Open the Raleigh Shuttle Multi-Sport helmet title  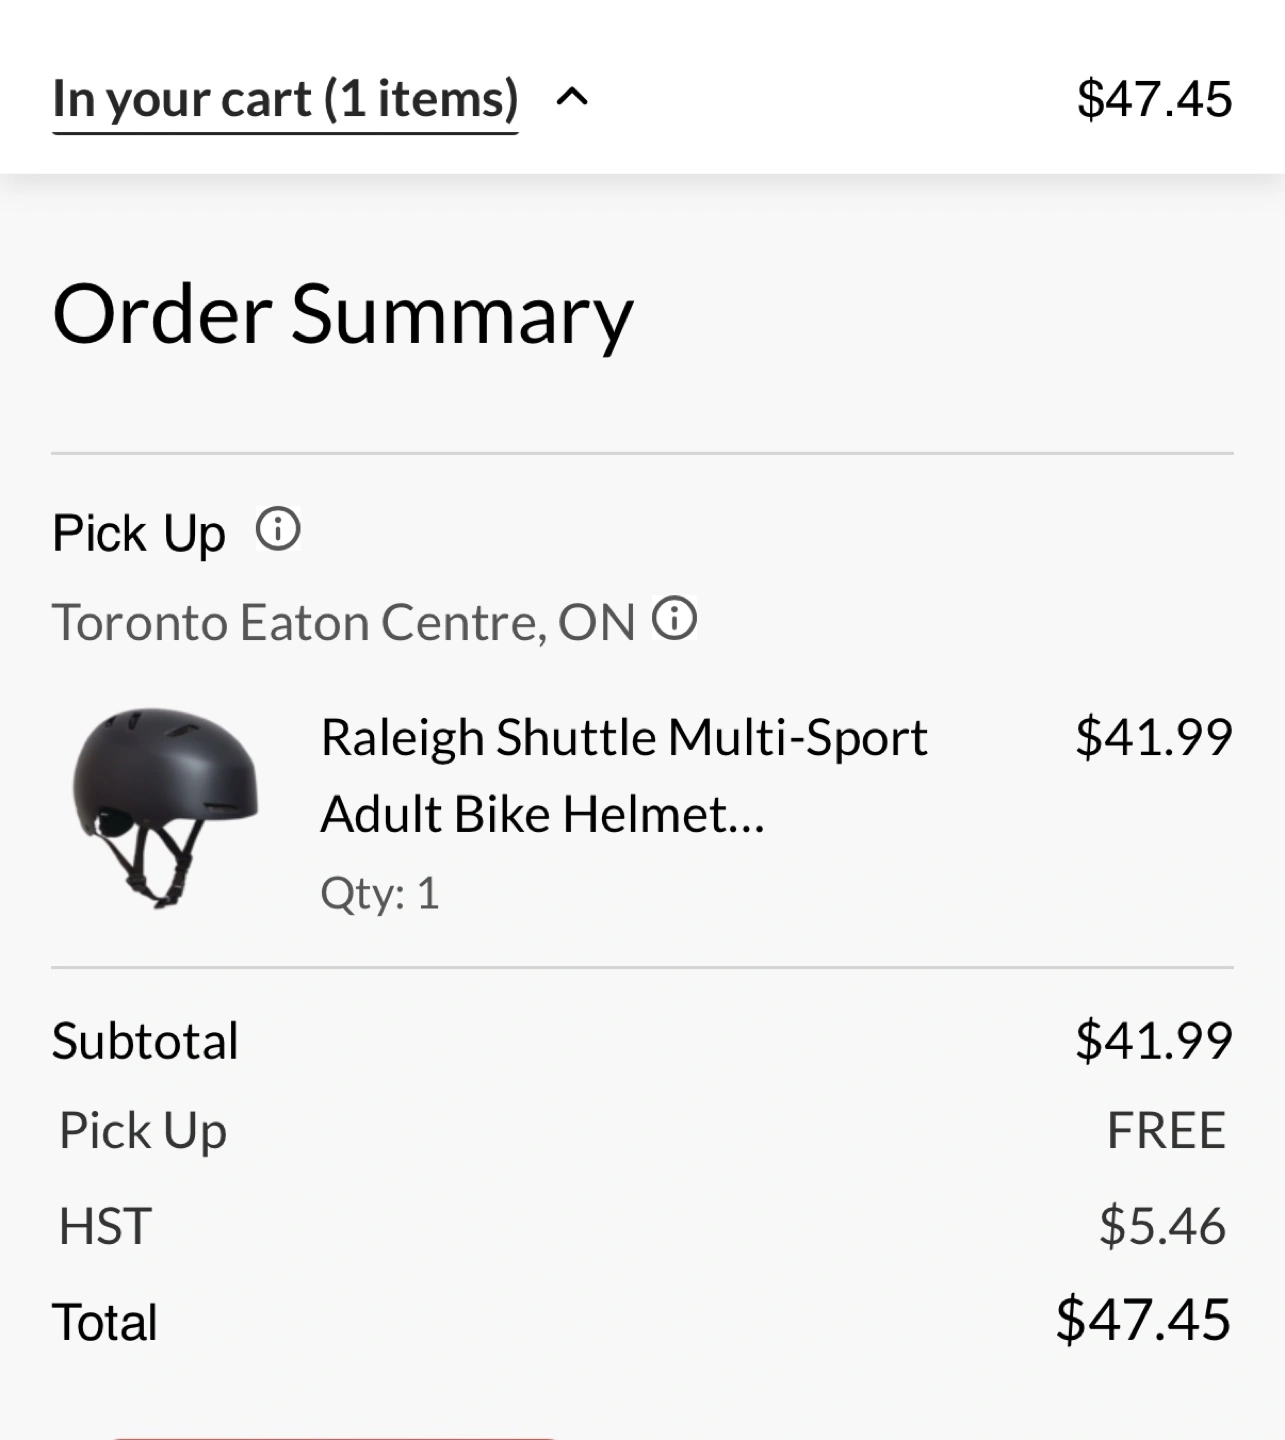click(x=623, y=775)
